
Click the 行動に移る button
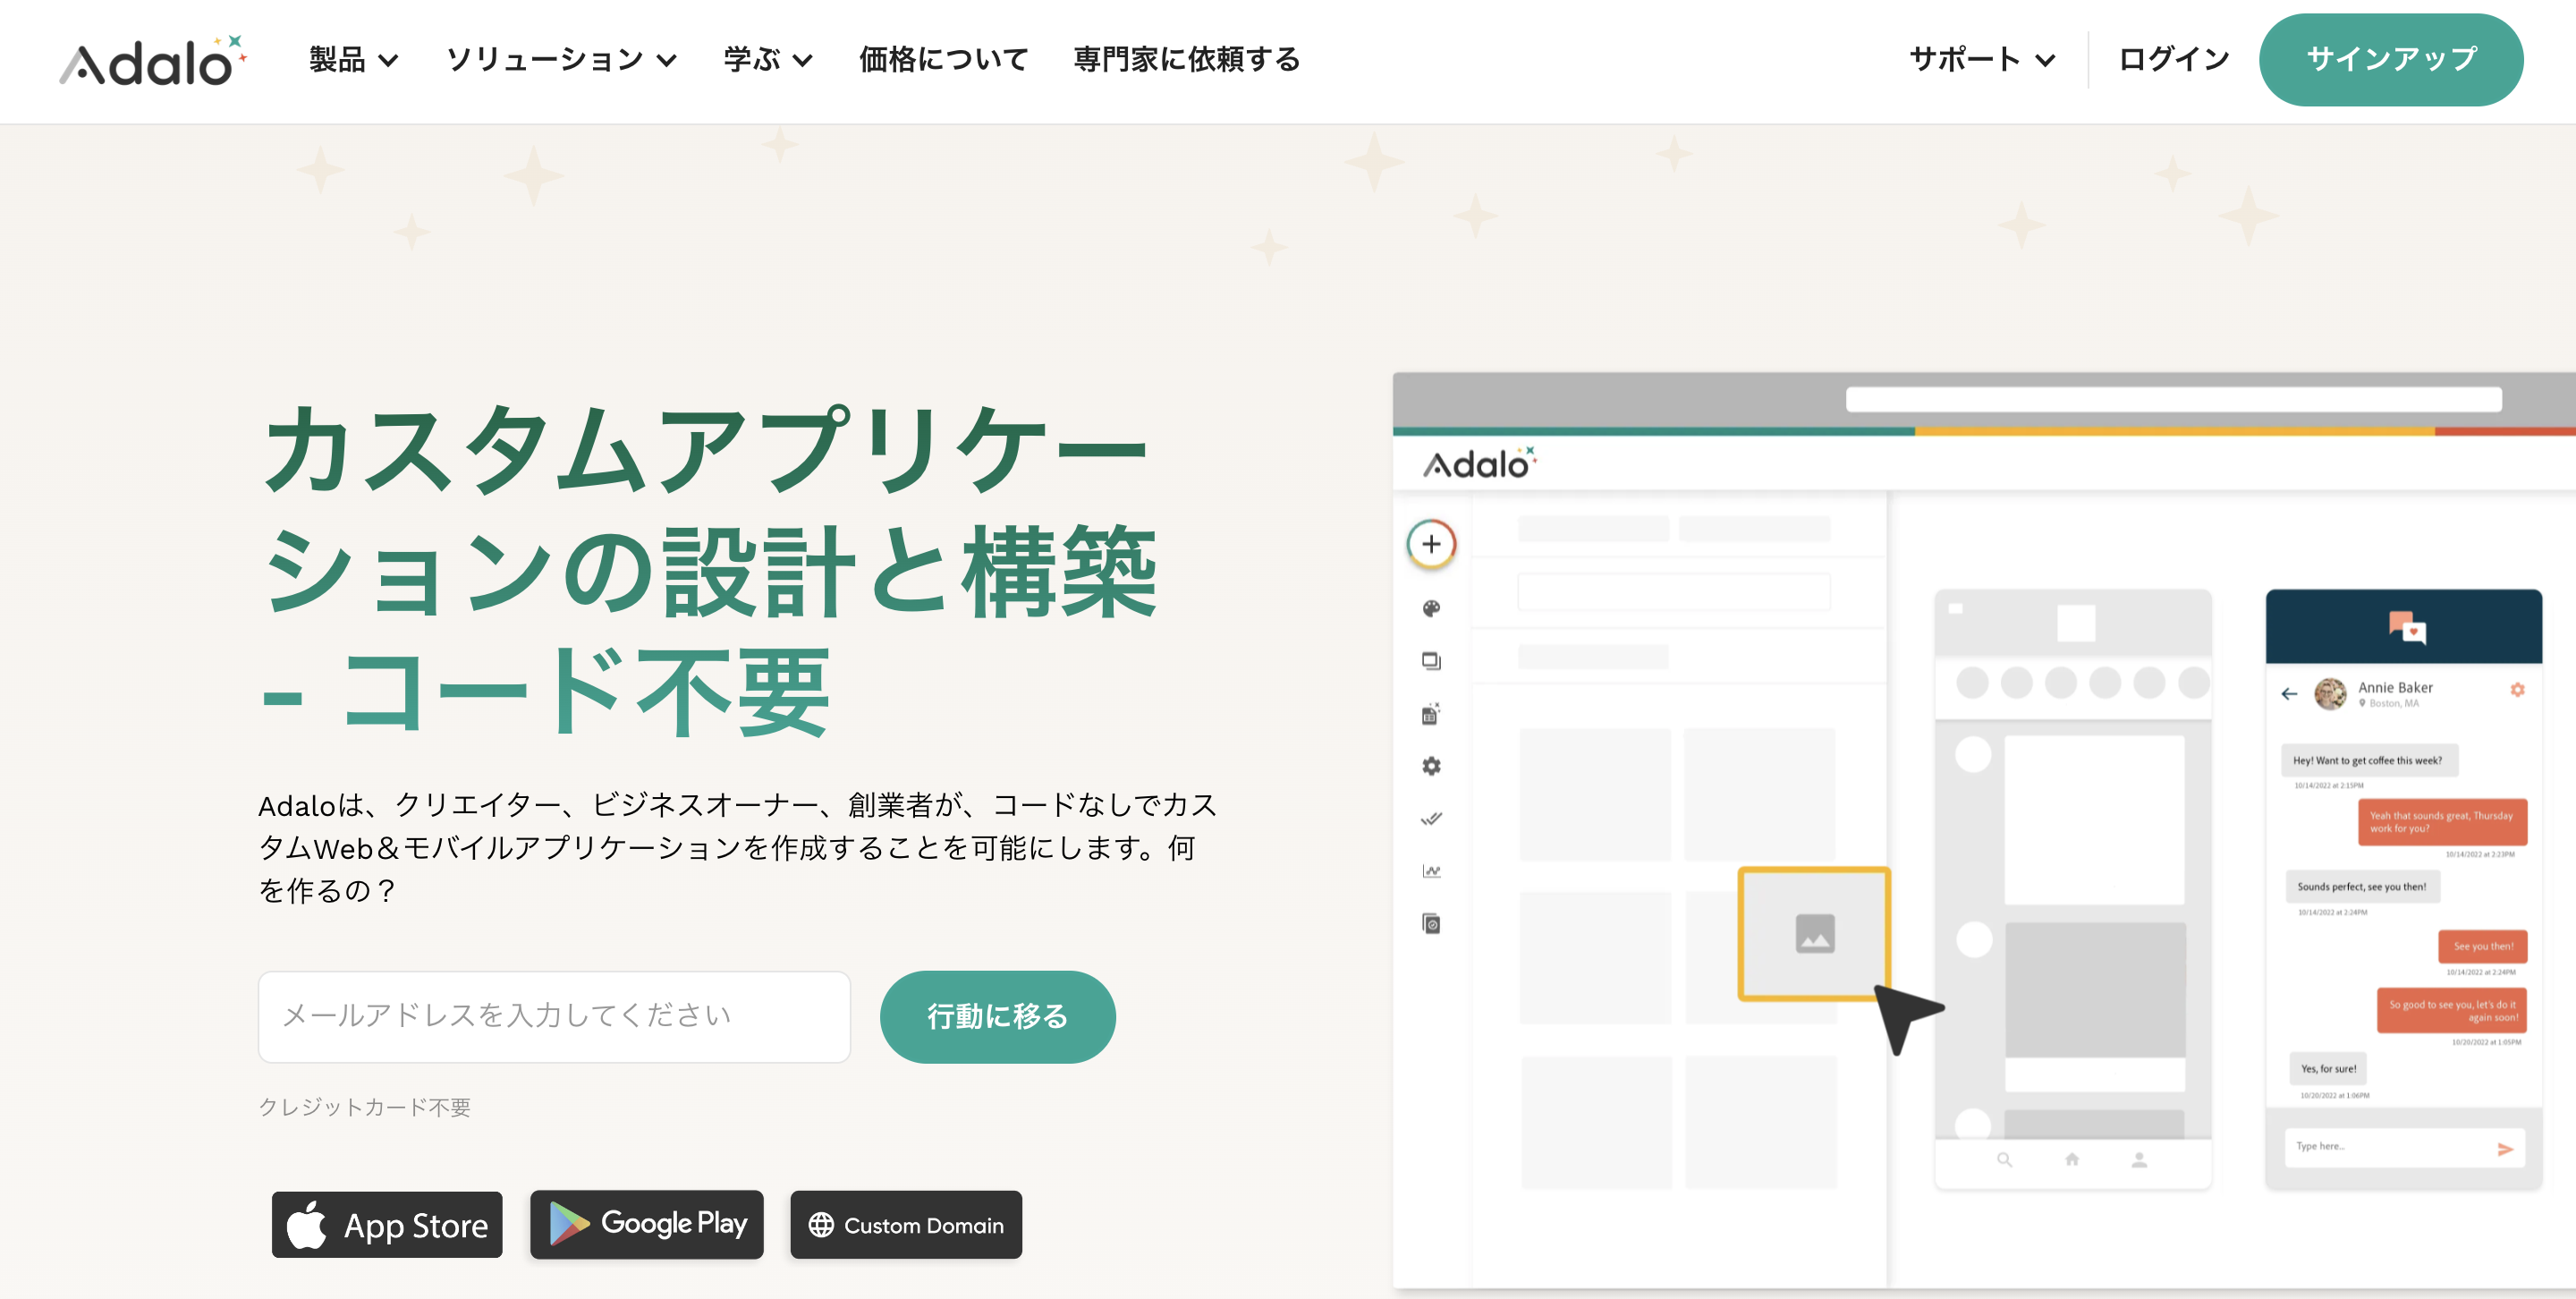click(997, 1016)
